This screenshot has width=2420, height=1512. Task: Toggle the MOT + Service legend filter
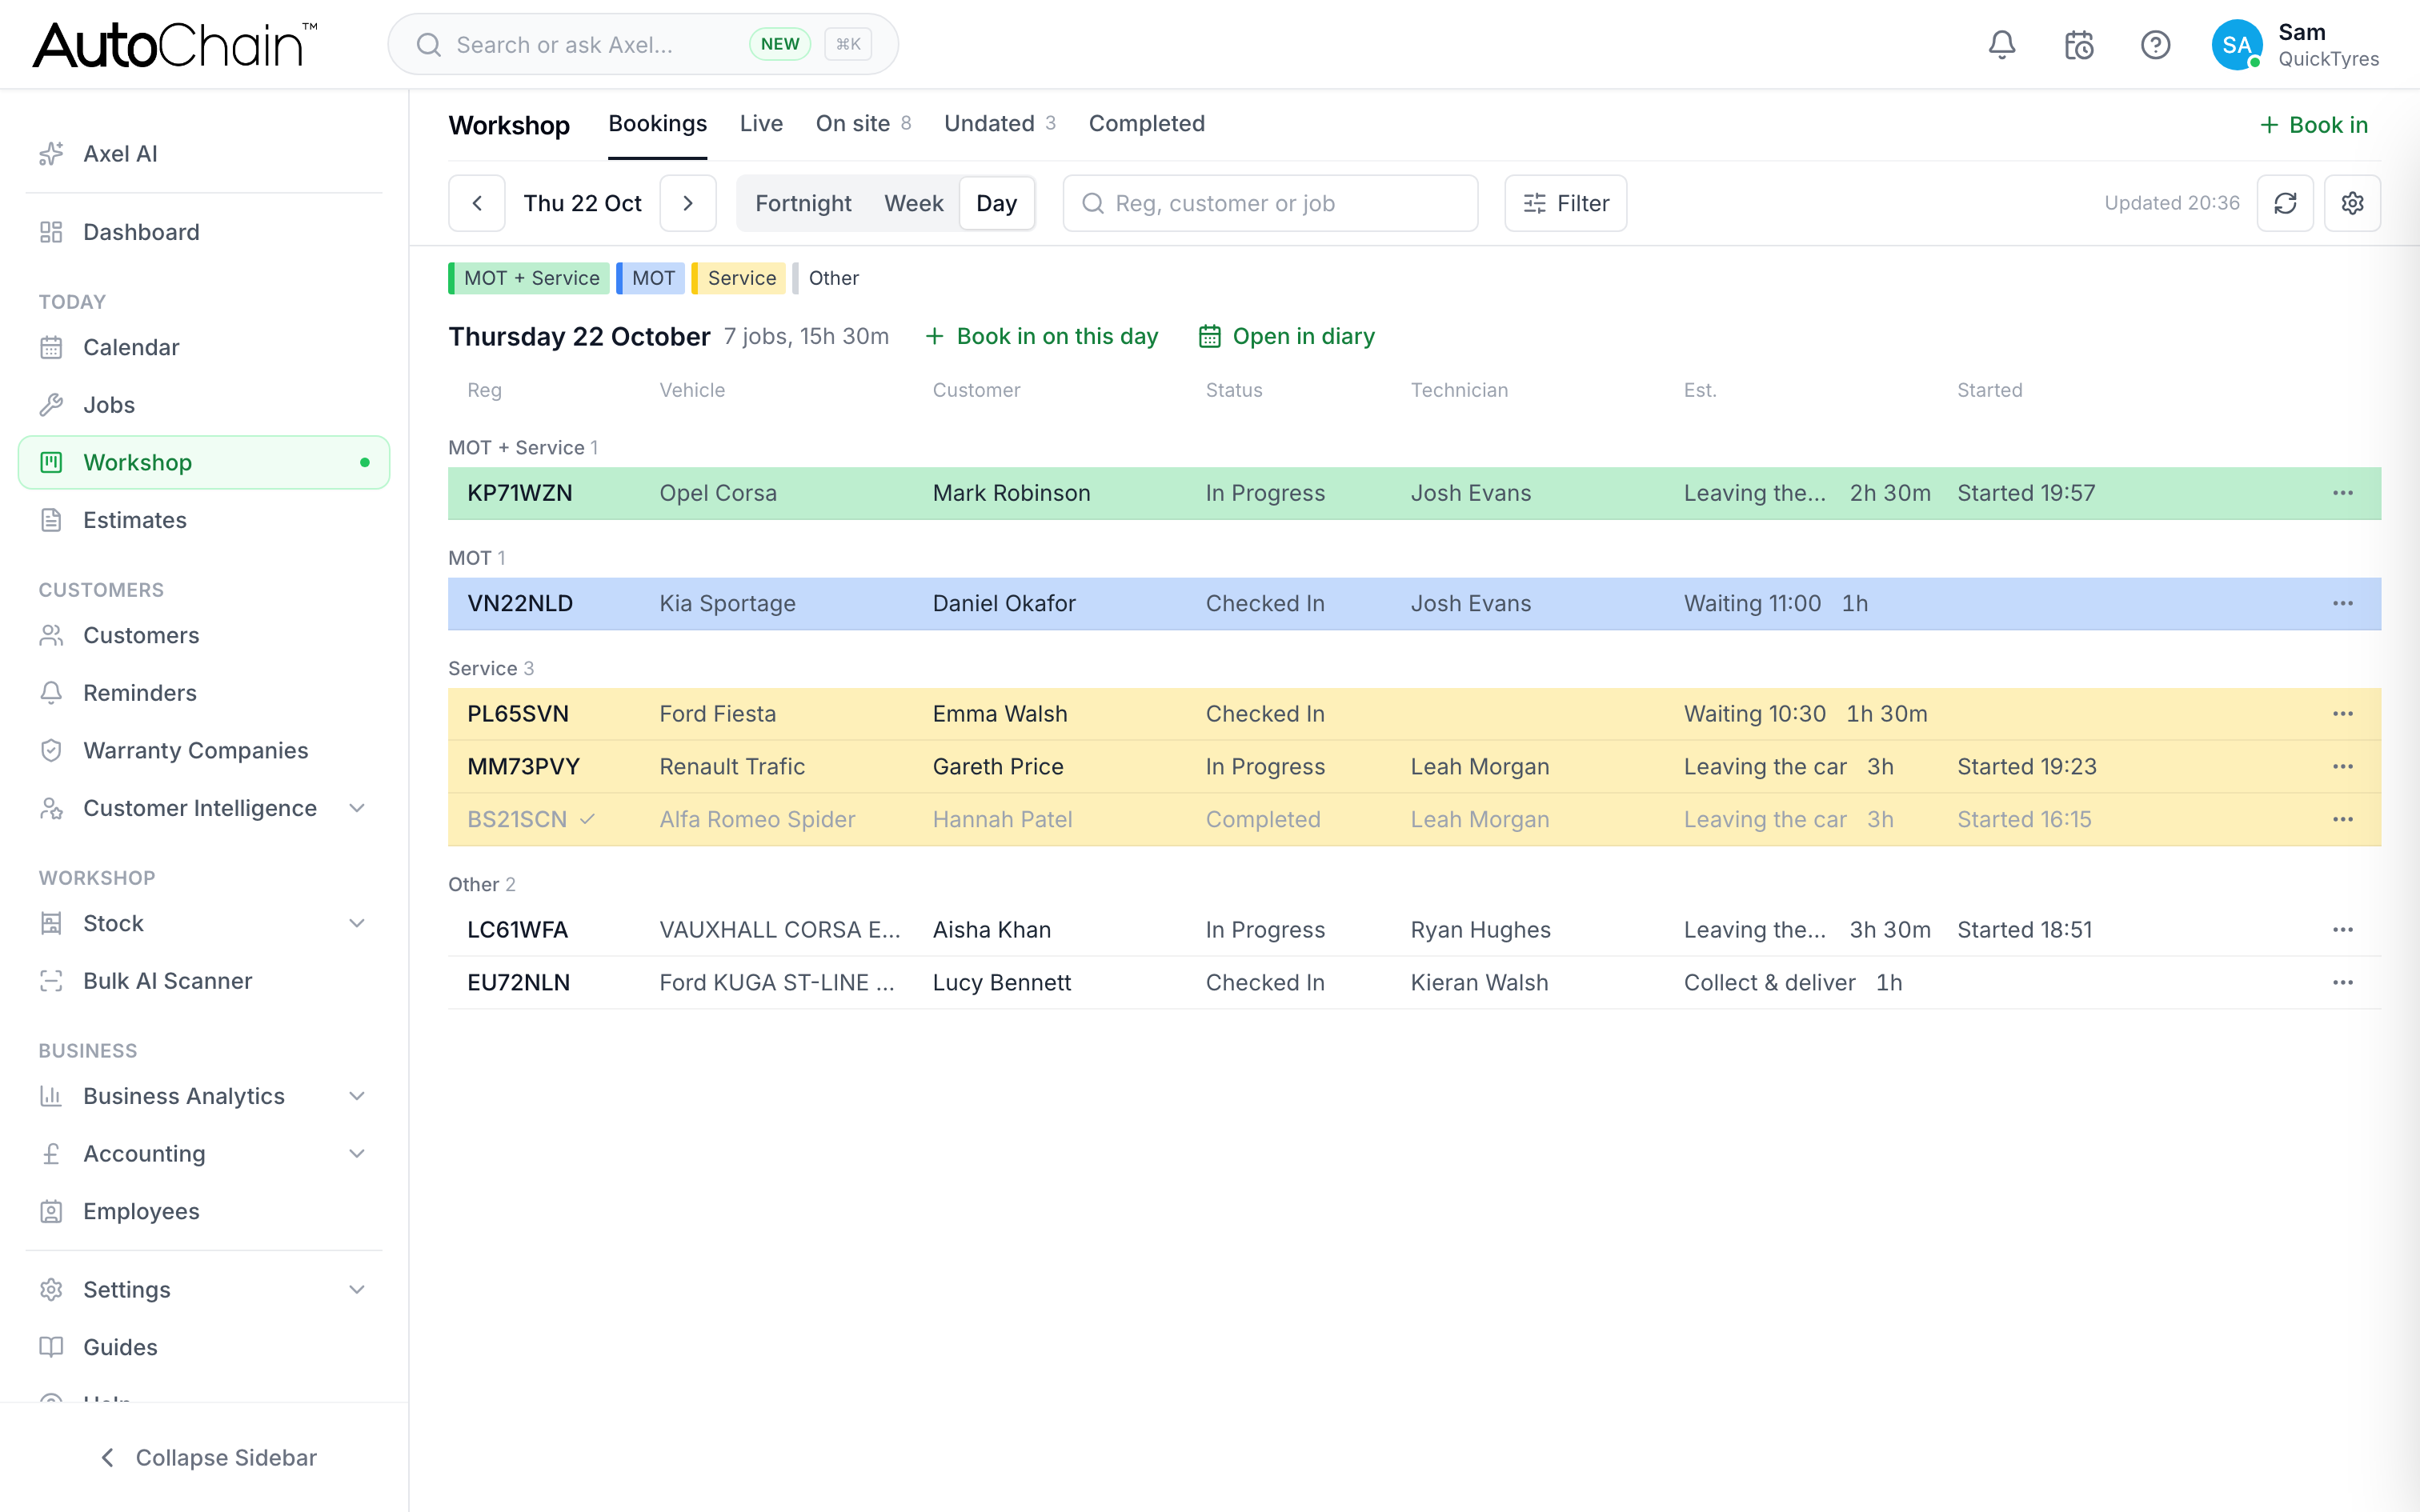coord(529,278)
